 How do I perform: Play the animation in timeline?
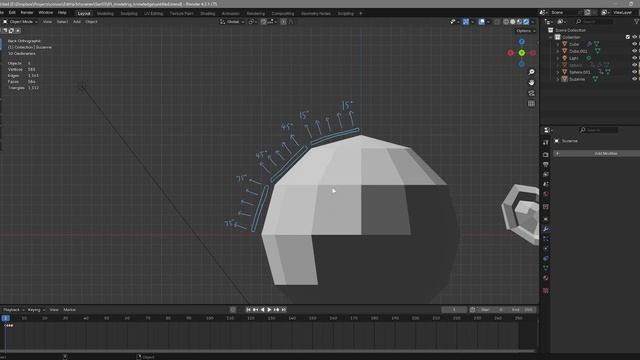tap(269, 310)
